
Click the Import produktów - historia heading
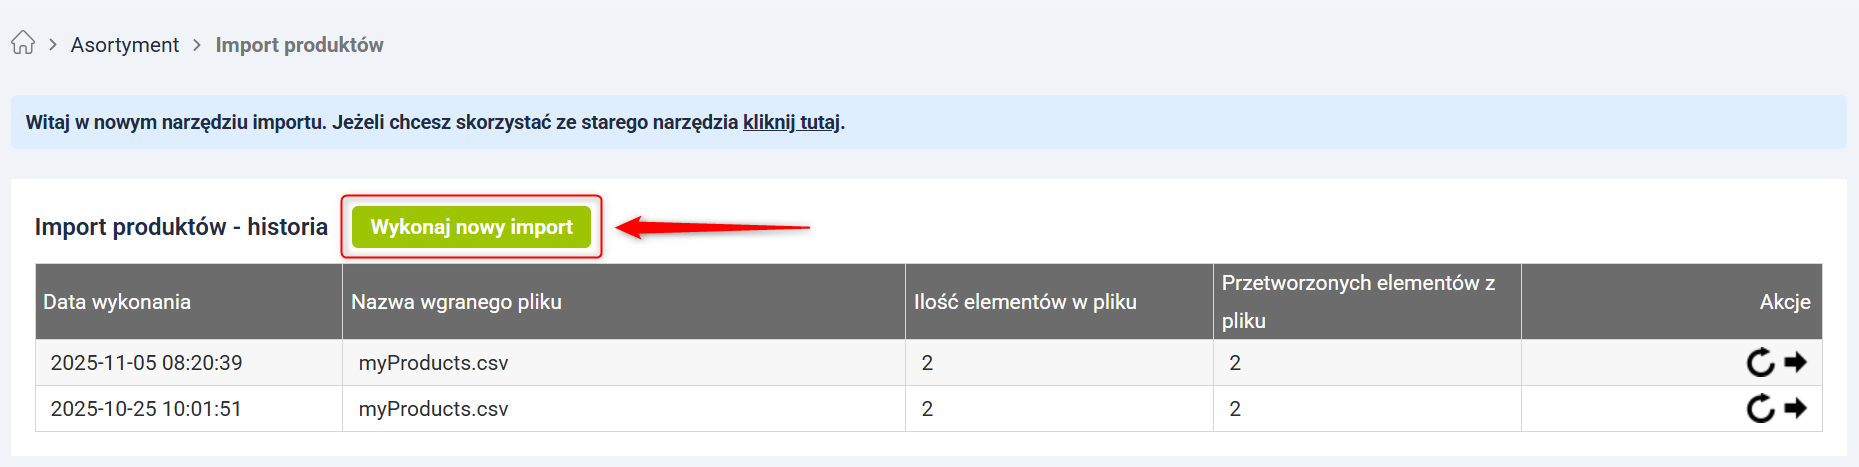pyautogui.click(x=181, y=227)
